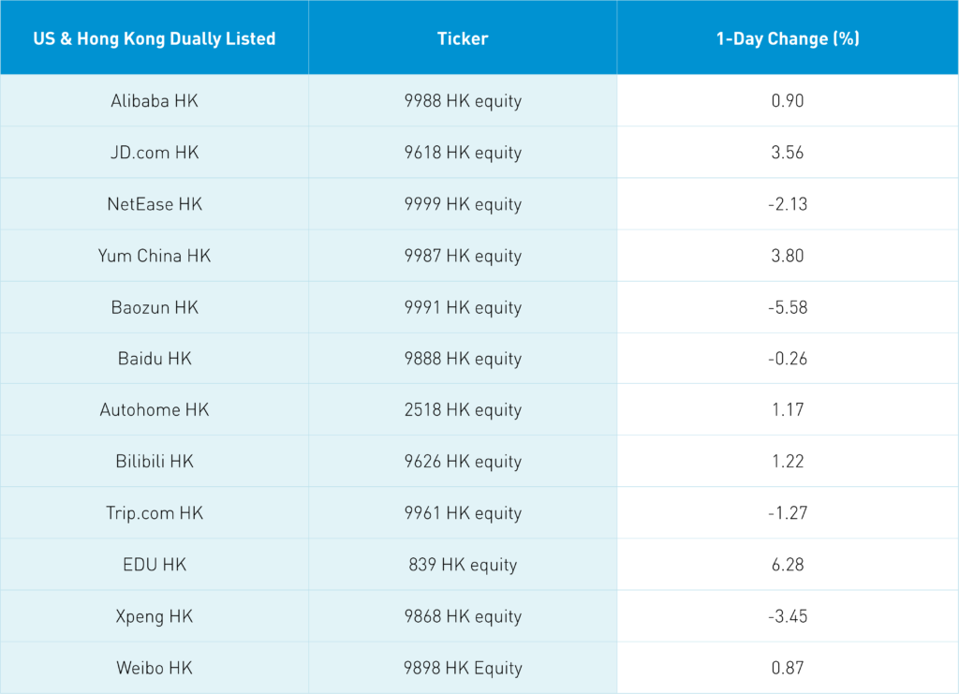Select the NetEase HK company name
Viewport: 959px width, 694px height.
pyautogui.click(x=154, y=204)
